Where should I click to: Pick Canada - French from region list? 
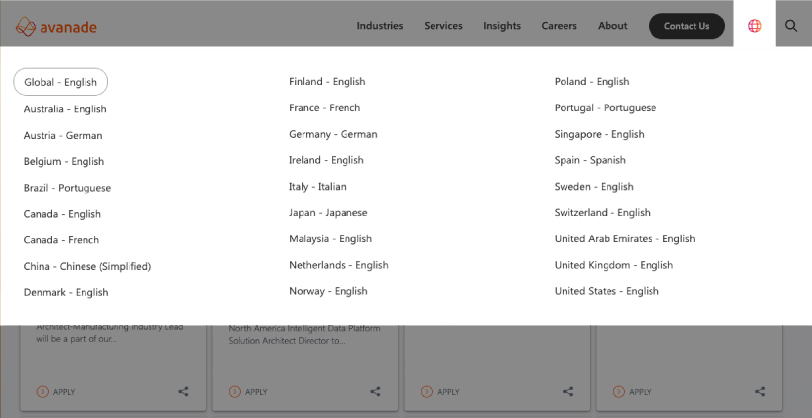[x=61, y=240]
